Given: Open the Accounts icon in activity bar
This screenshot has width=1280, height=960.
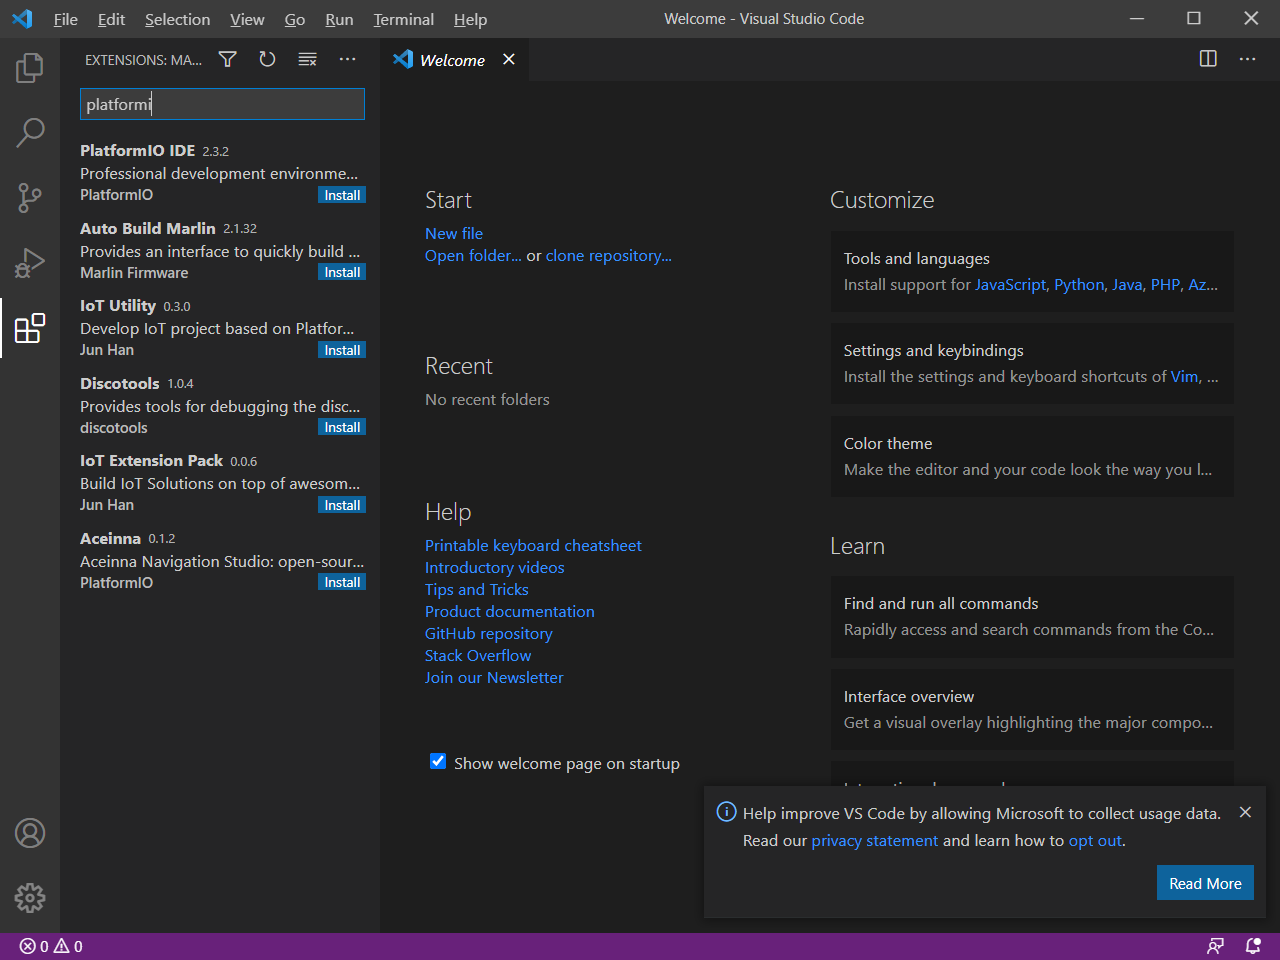Looking at the screenshot, I should pos(30,833).
